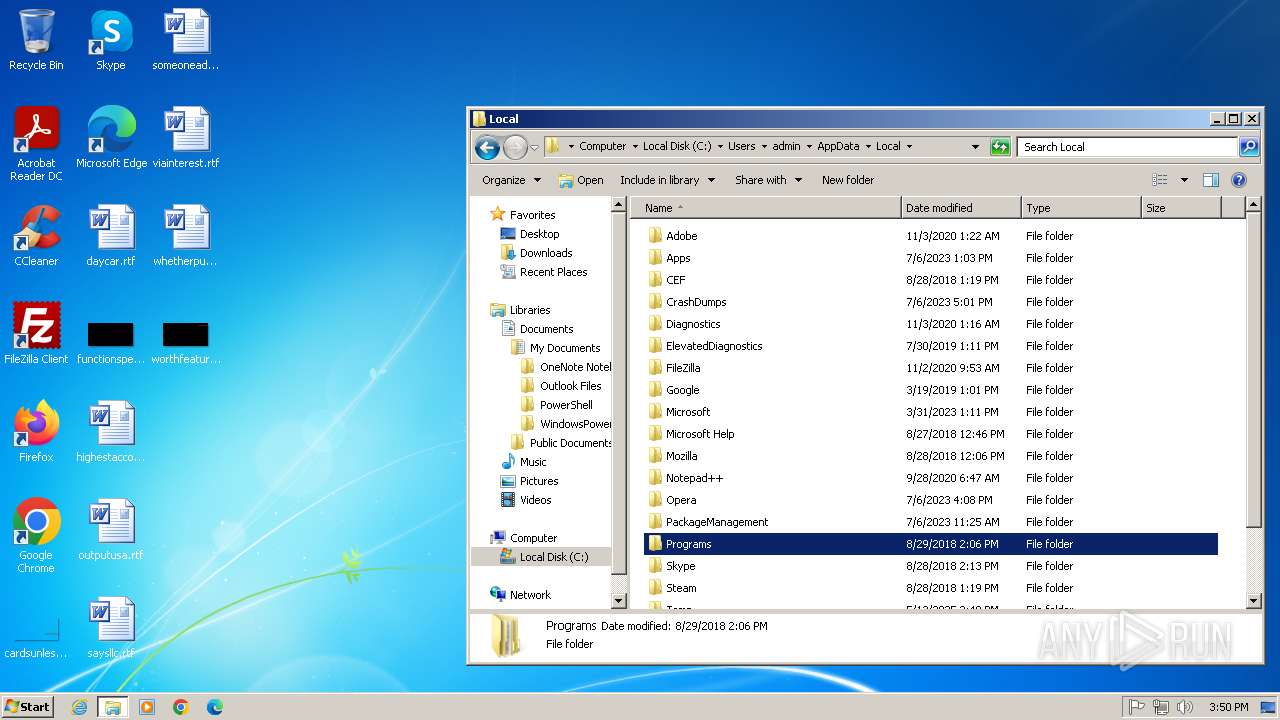Select the Steam folder row
Screen dimensions: 1280x720
(x=931, y=588)
